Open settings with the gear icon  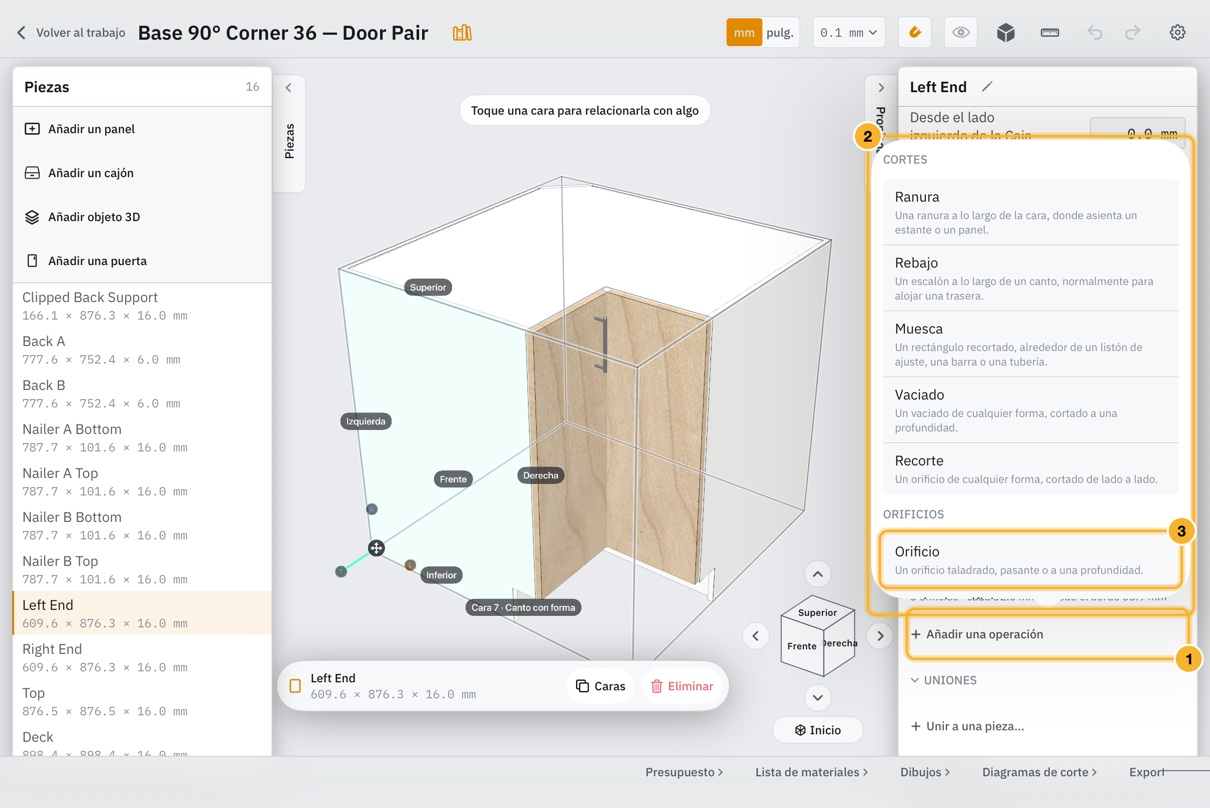point(1178,33)
